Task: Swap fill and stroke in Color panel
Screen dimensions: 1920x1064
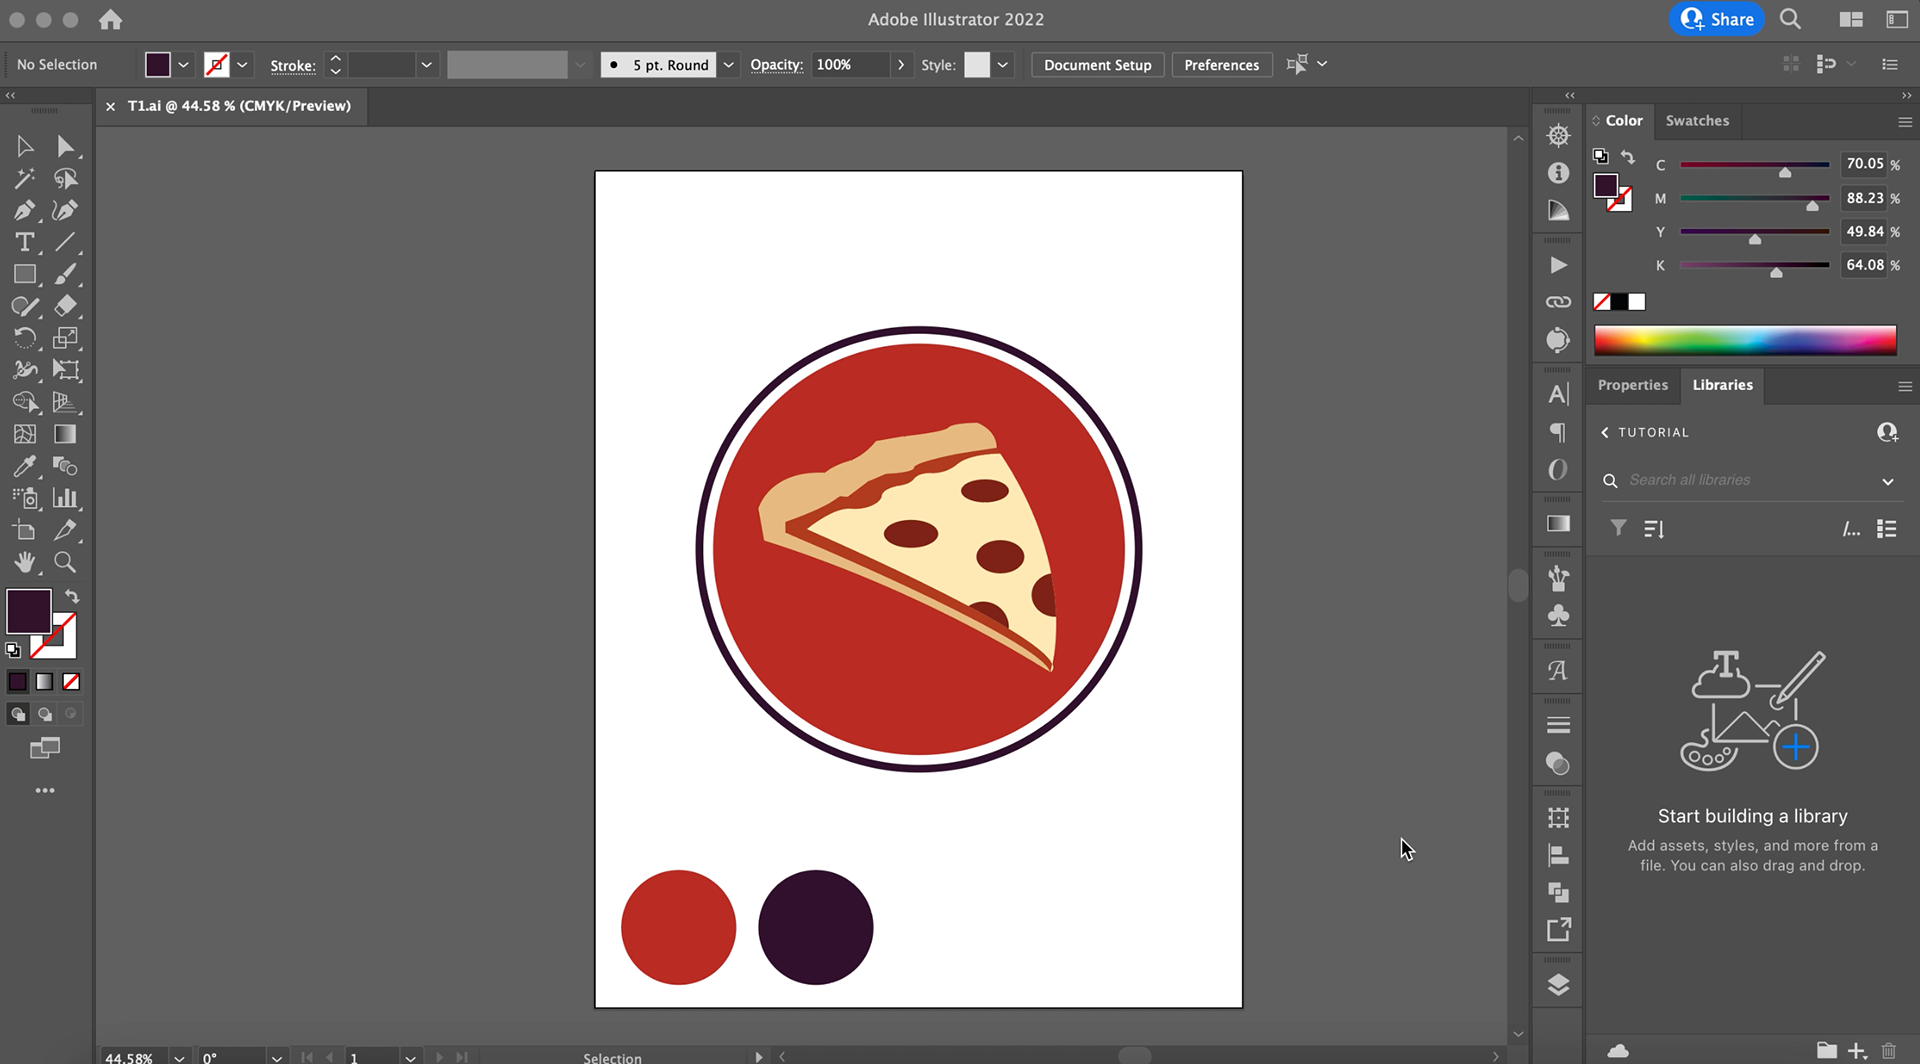Action: (1628, 157)
